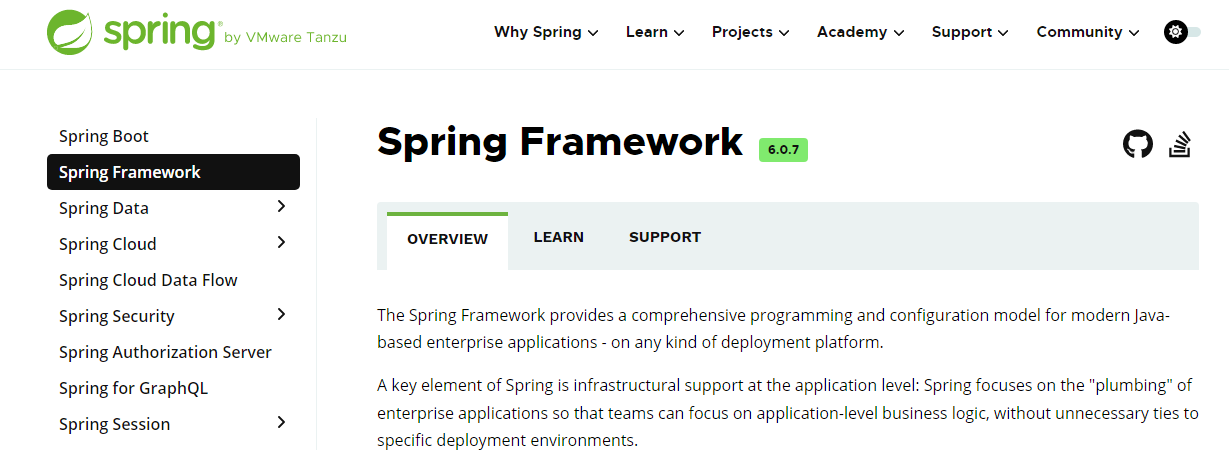Switch to the LEARN tab
This screenshot has height=450, width=1229.
(x=559, y=238)
